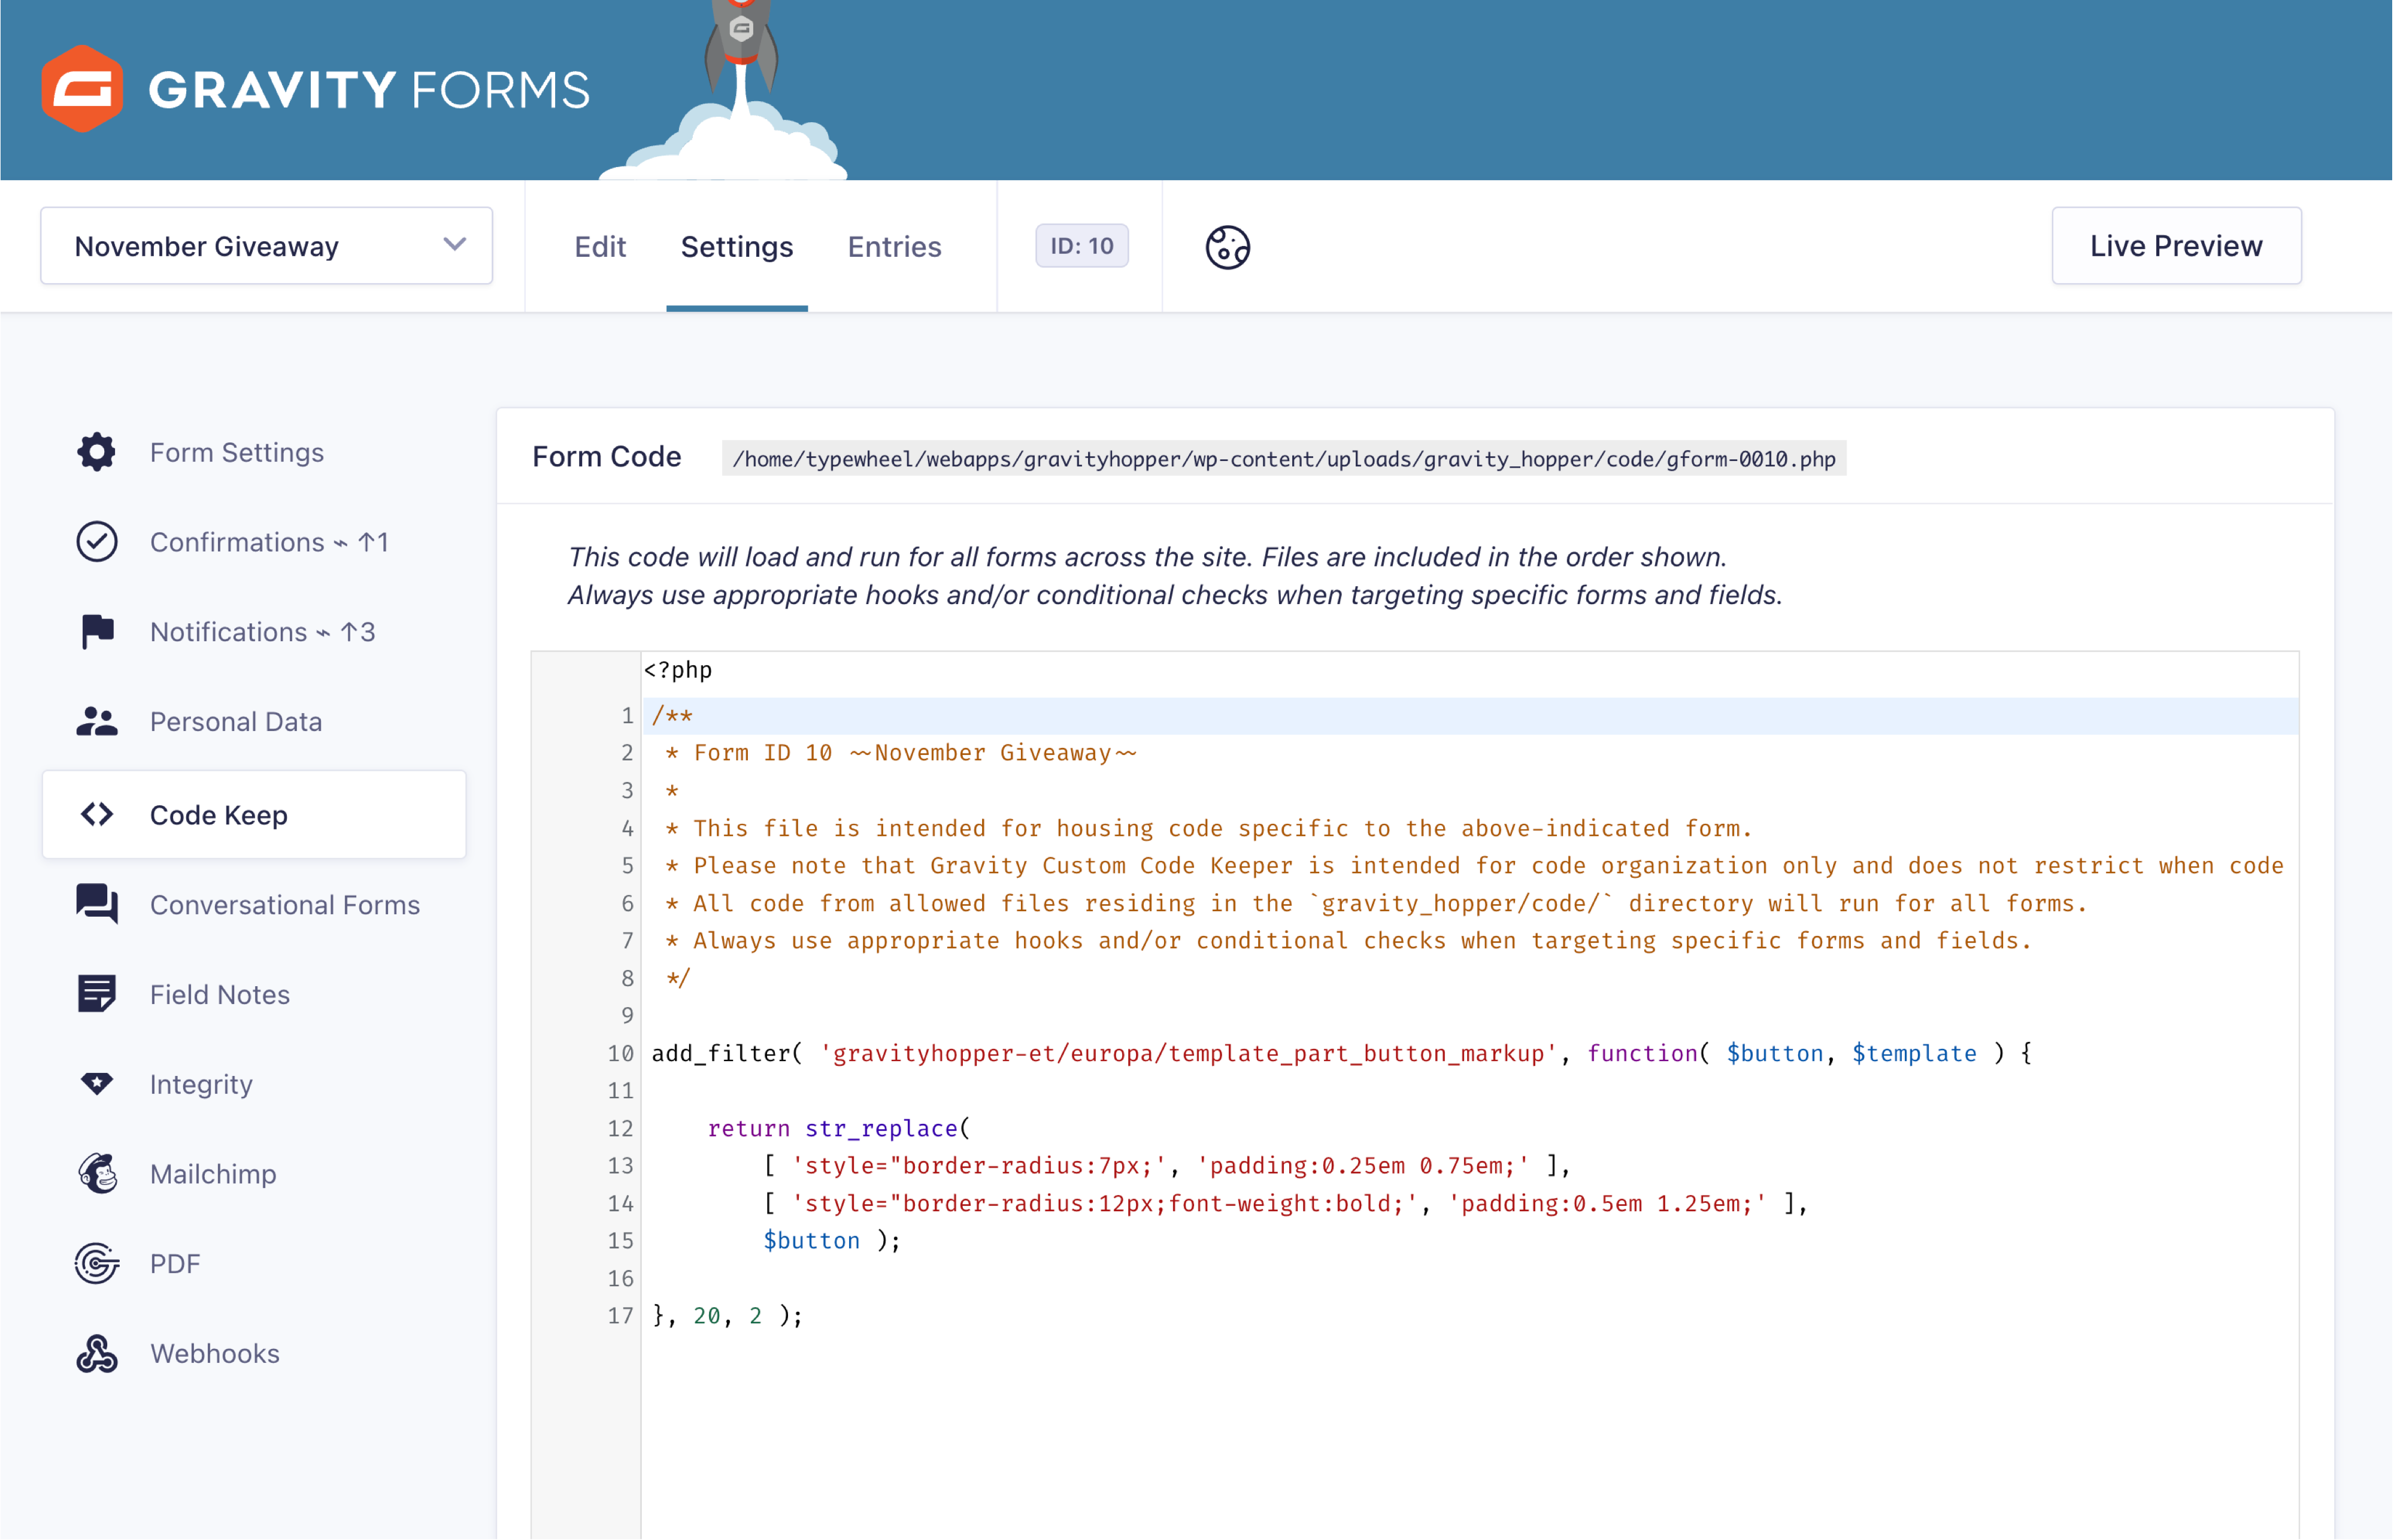Click the Code Keep brackets icon
This screenshot has width=2394, height=1540.
click(97, 814)
